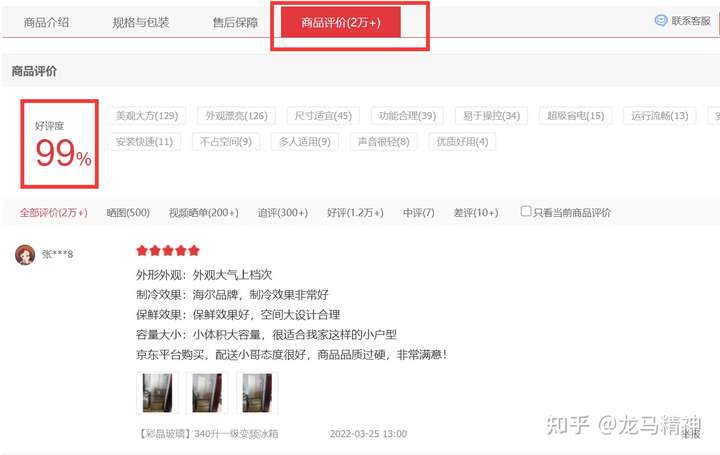The width and height of the screenshot is (720, 455).
Task: Open the first review photo thumbnail
Action: 157,393
